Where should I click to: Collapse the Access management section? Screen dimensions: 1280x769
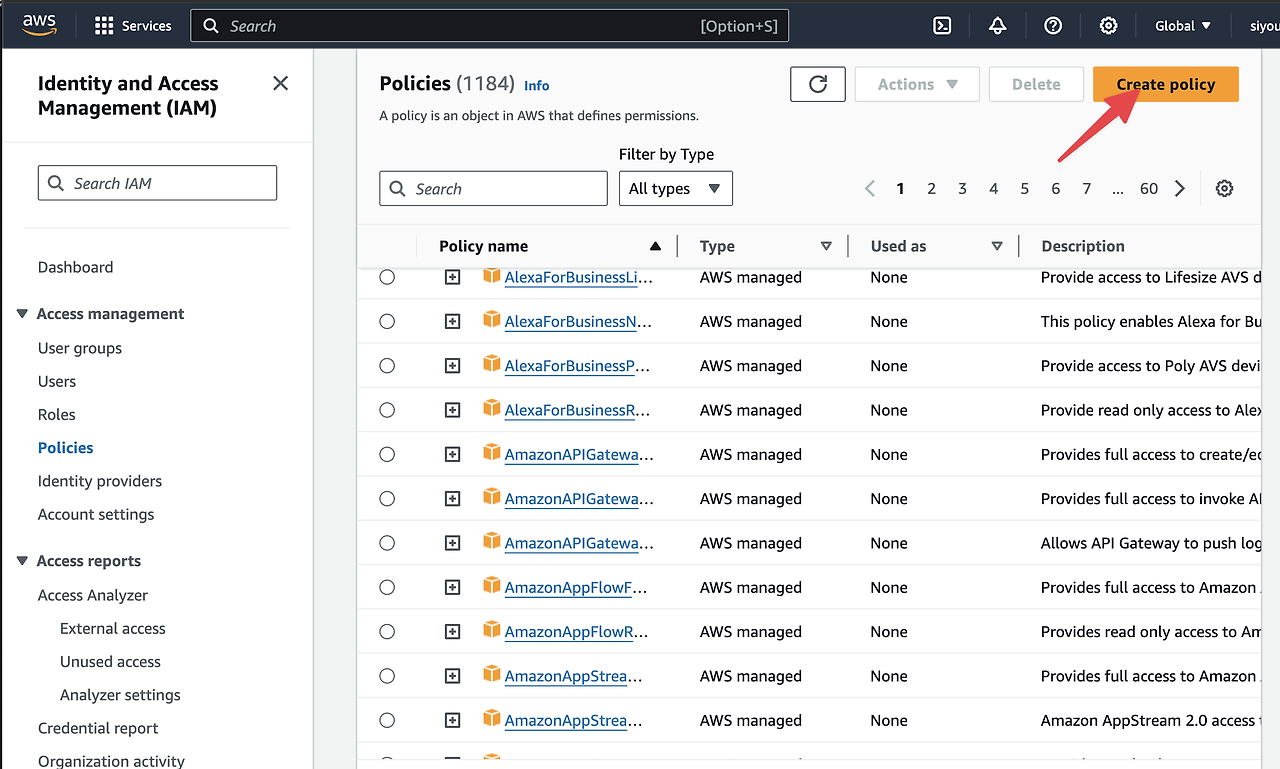tap(22, 314)
